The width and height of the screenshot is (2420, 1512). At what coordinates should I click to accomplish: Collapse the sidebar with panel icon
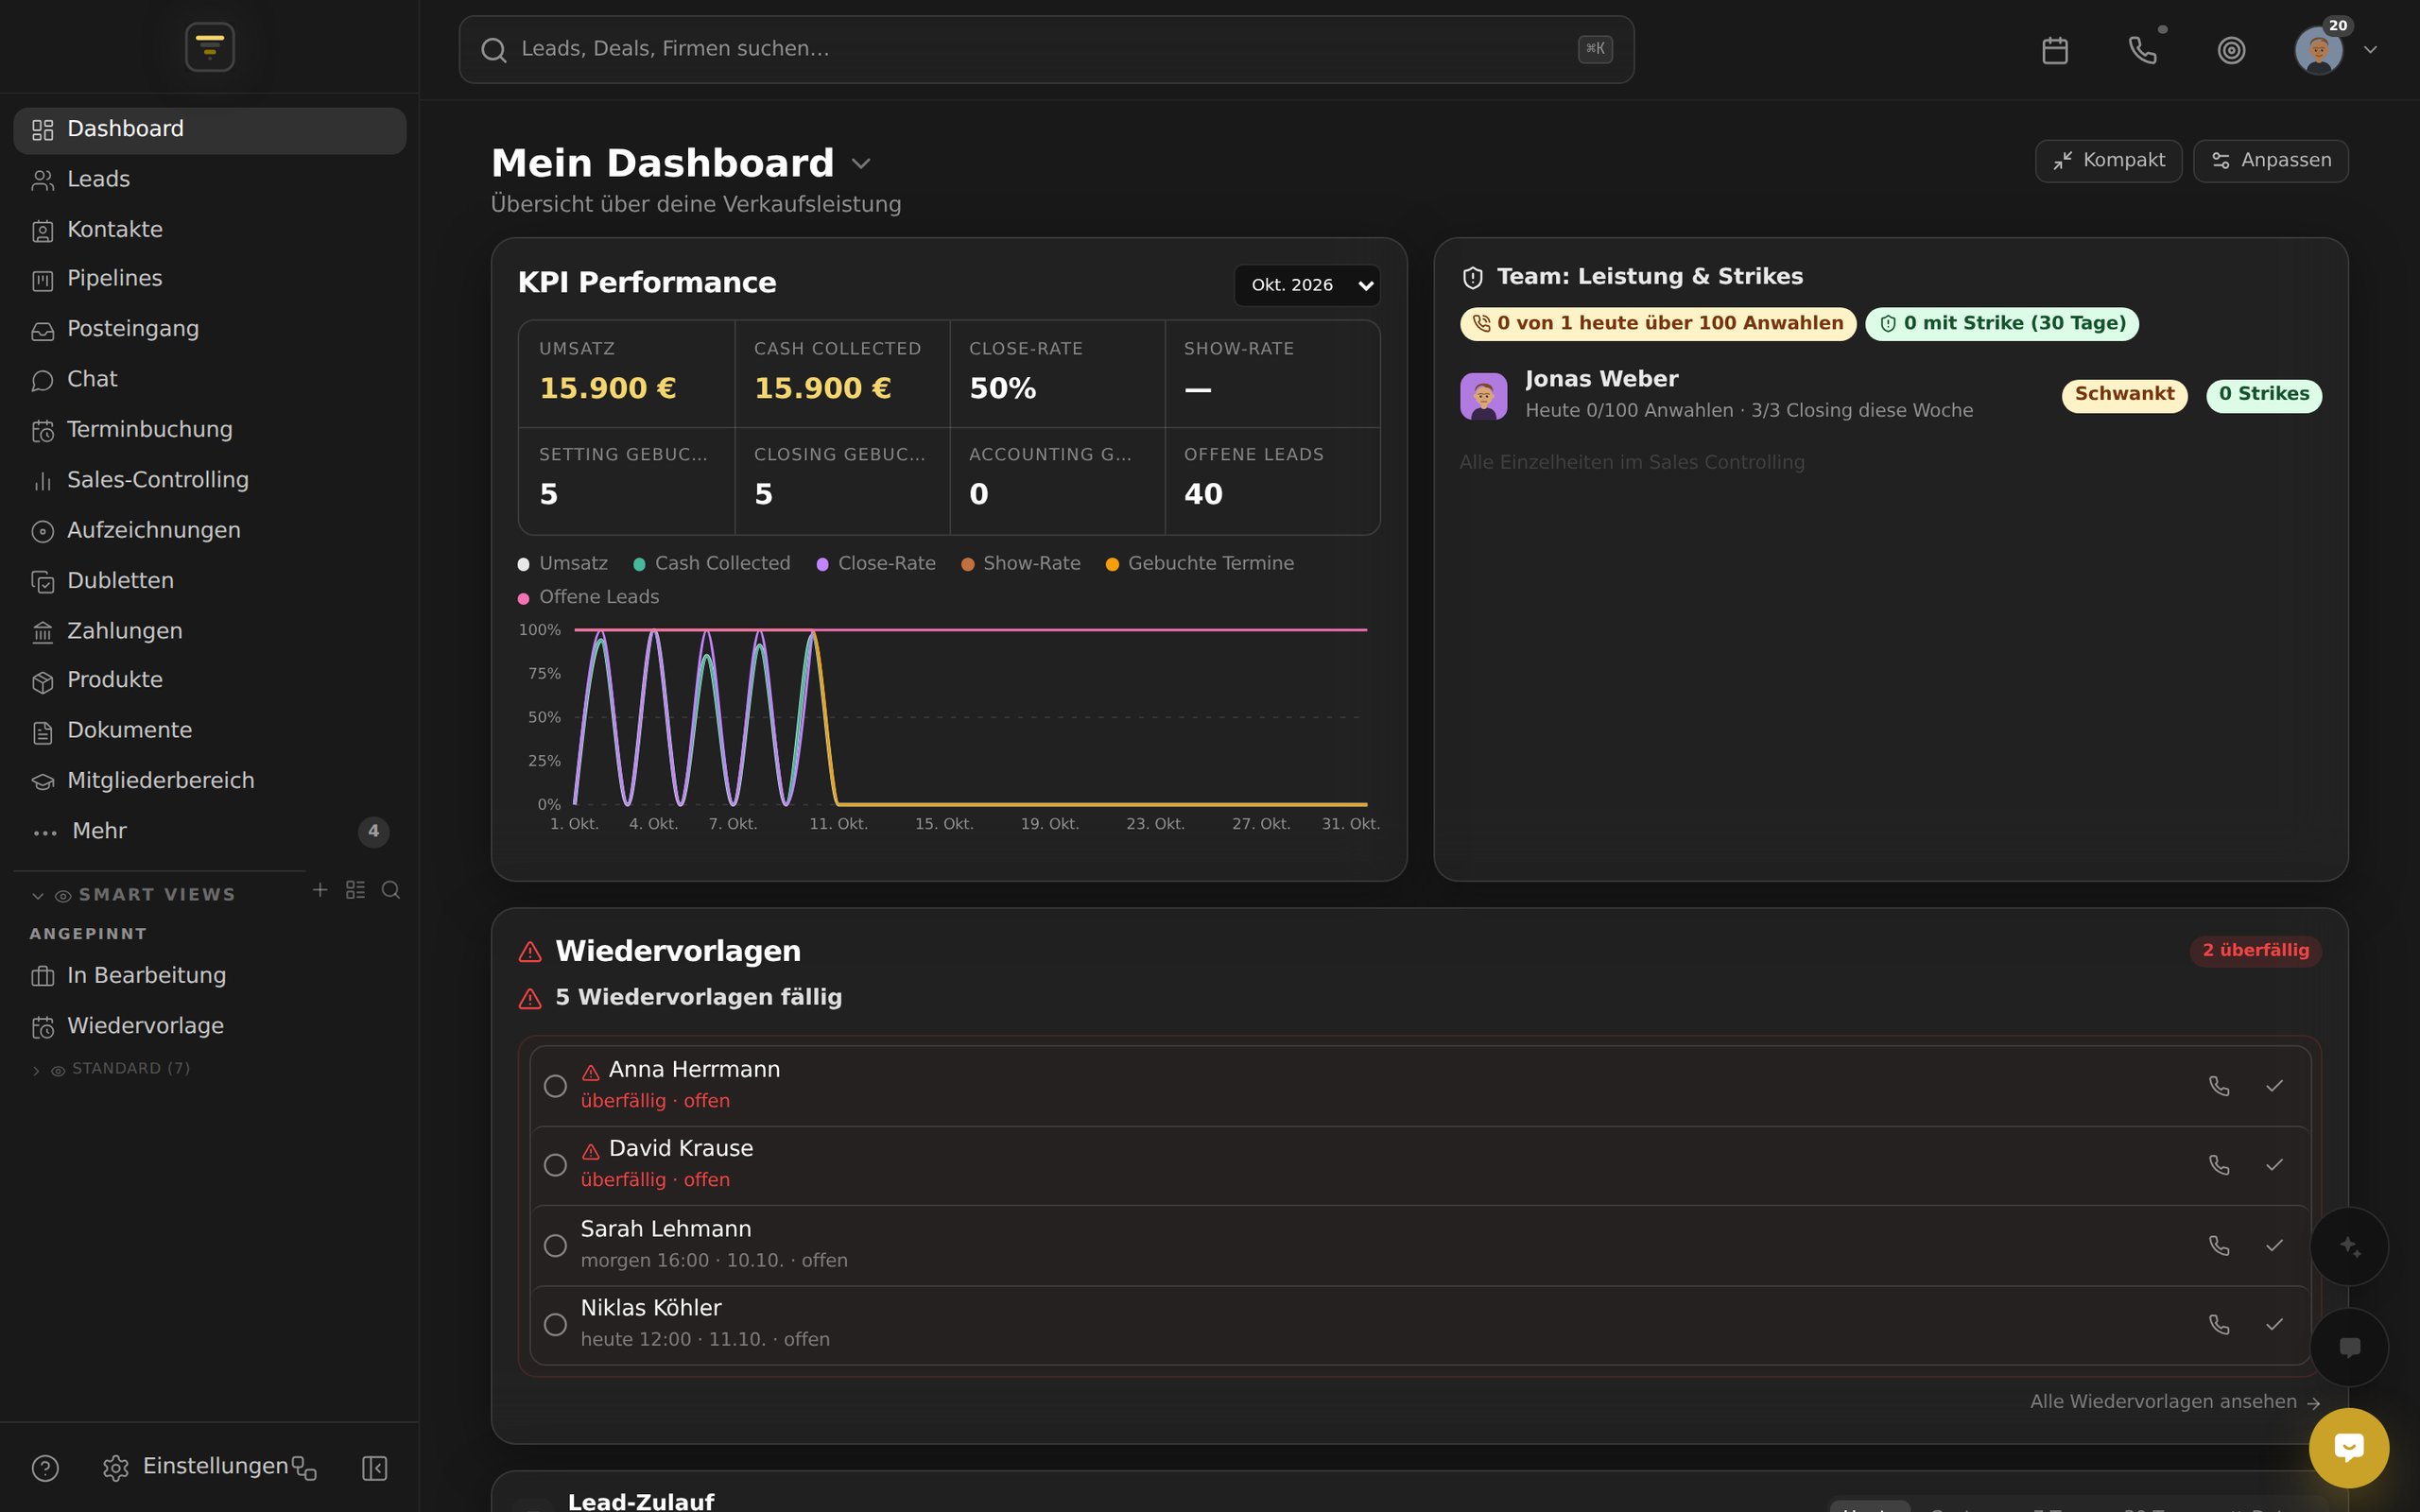click(374, 1467)
